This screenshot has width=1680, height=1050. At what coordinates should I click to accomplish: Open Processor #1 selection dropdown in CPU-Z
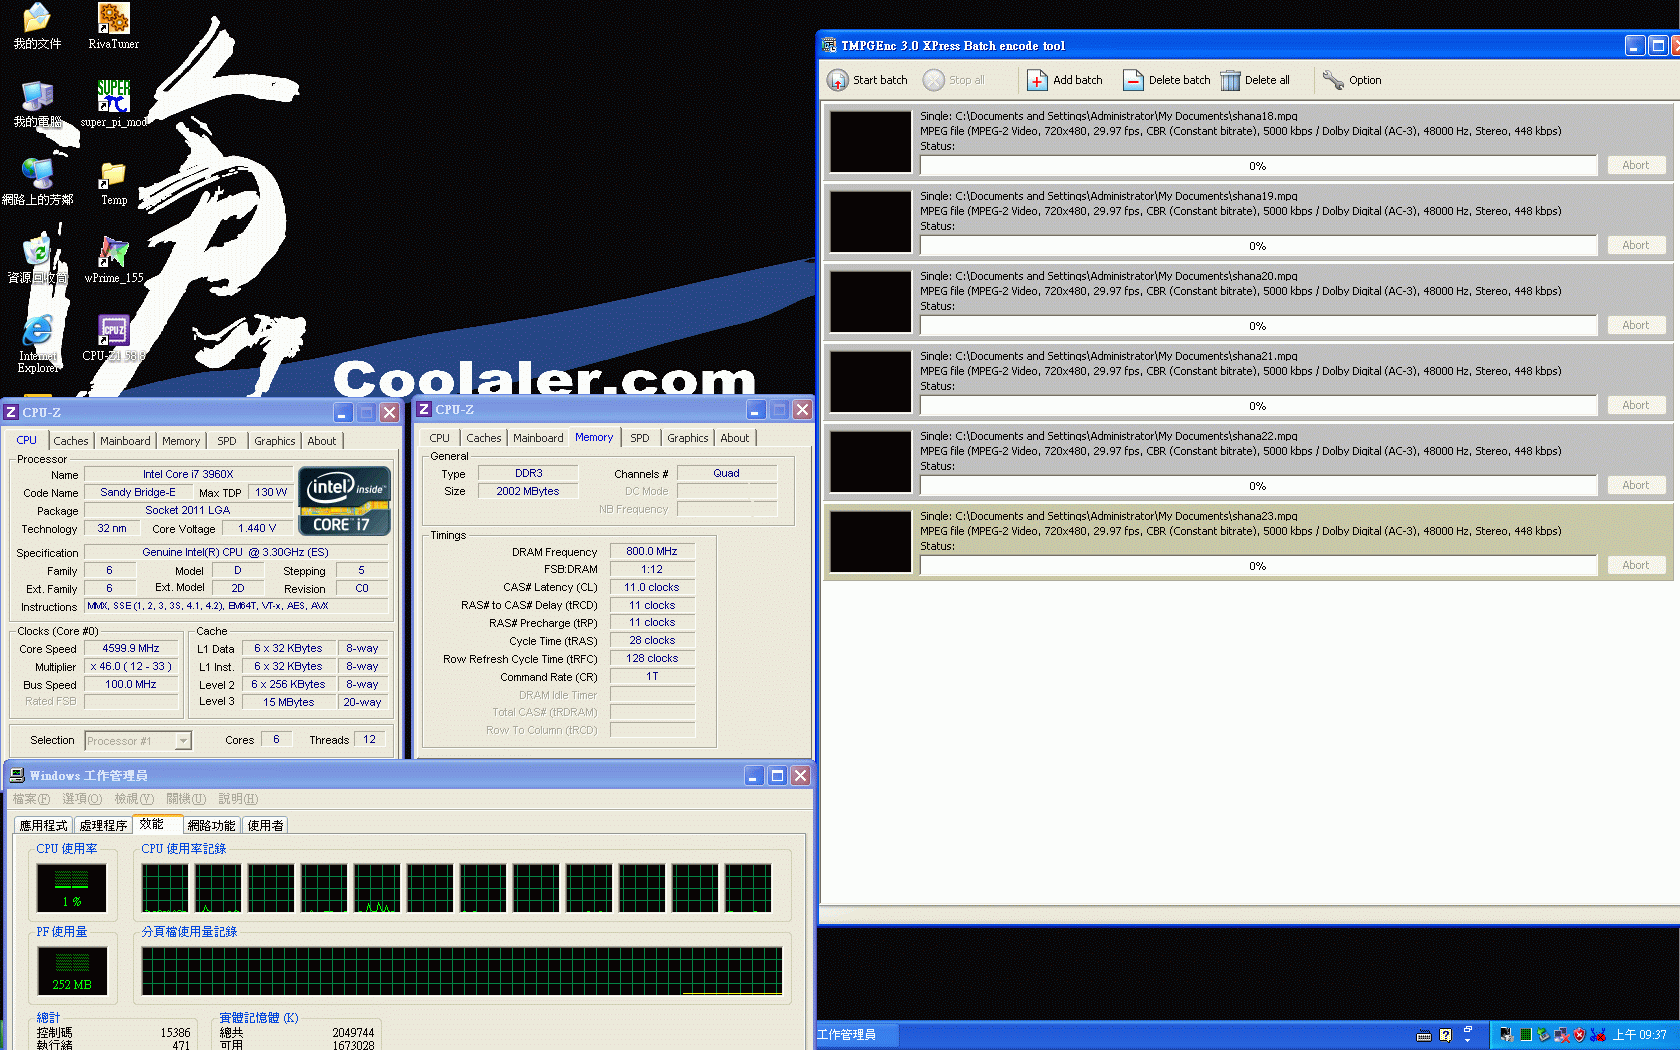click(x=183, y=741)
